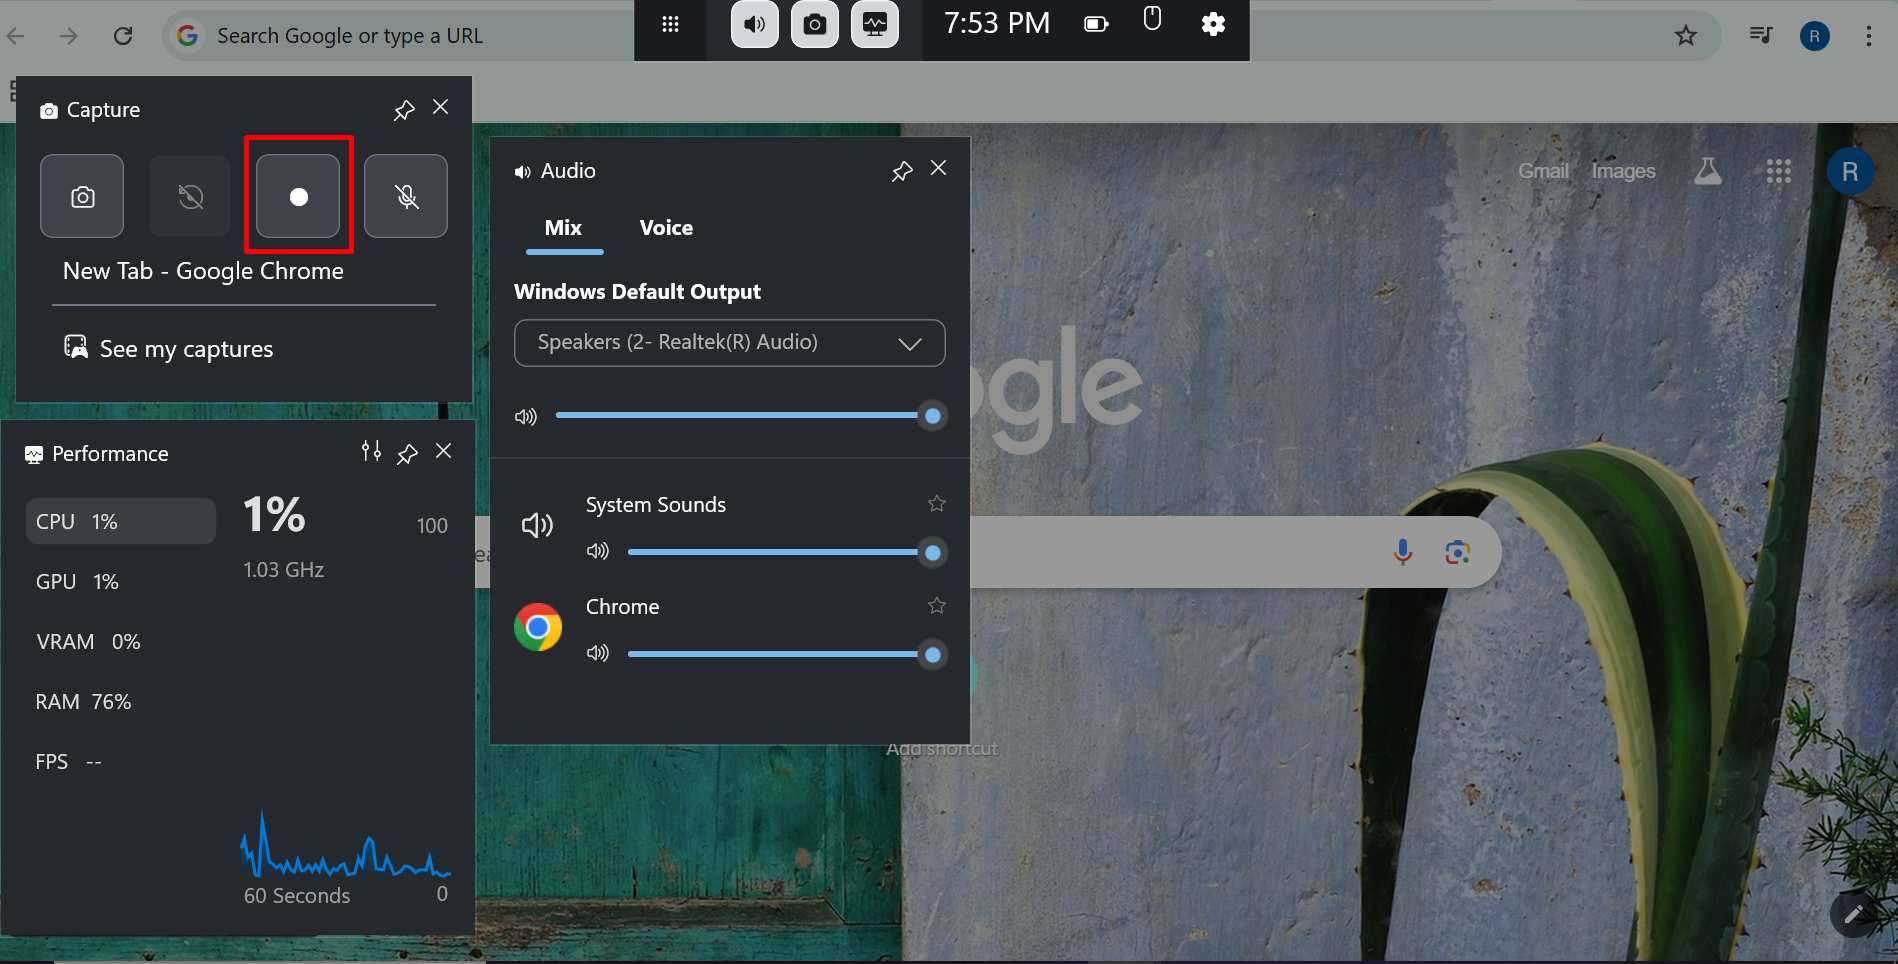Take a screenshot using the camera icon

point(82,196)
